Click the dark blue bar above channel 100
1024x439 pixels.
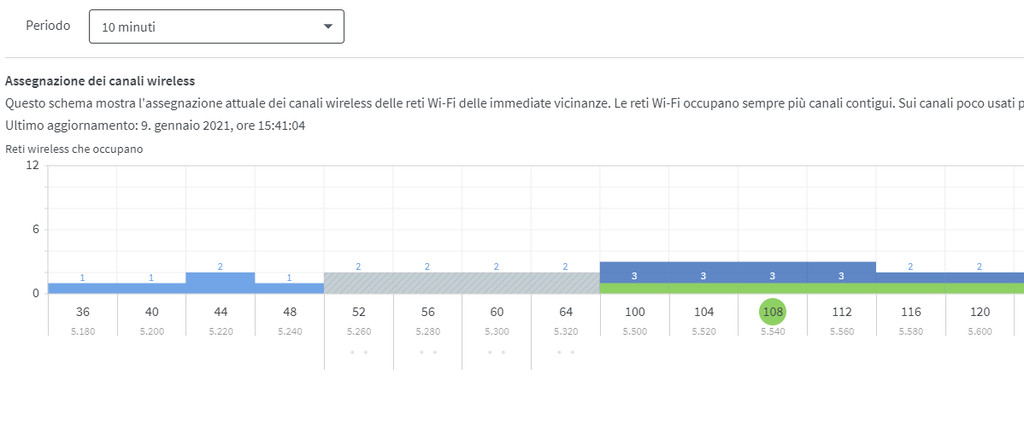click(x=635, y=273)
